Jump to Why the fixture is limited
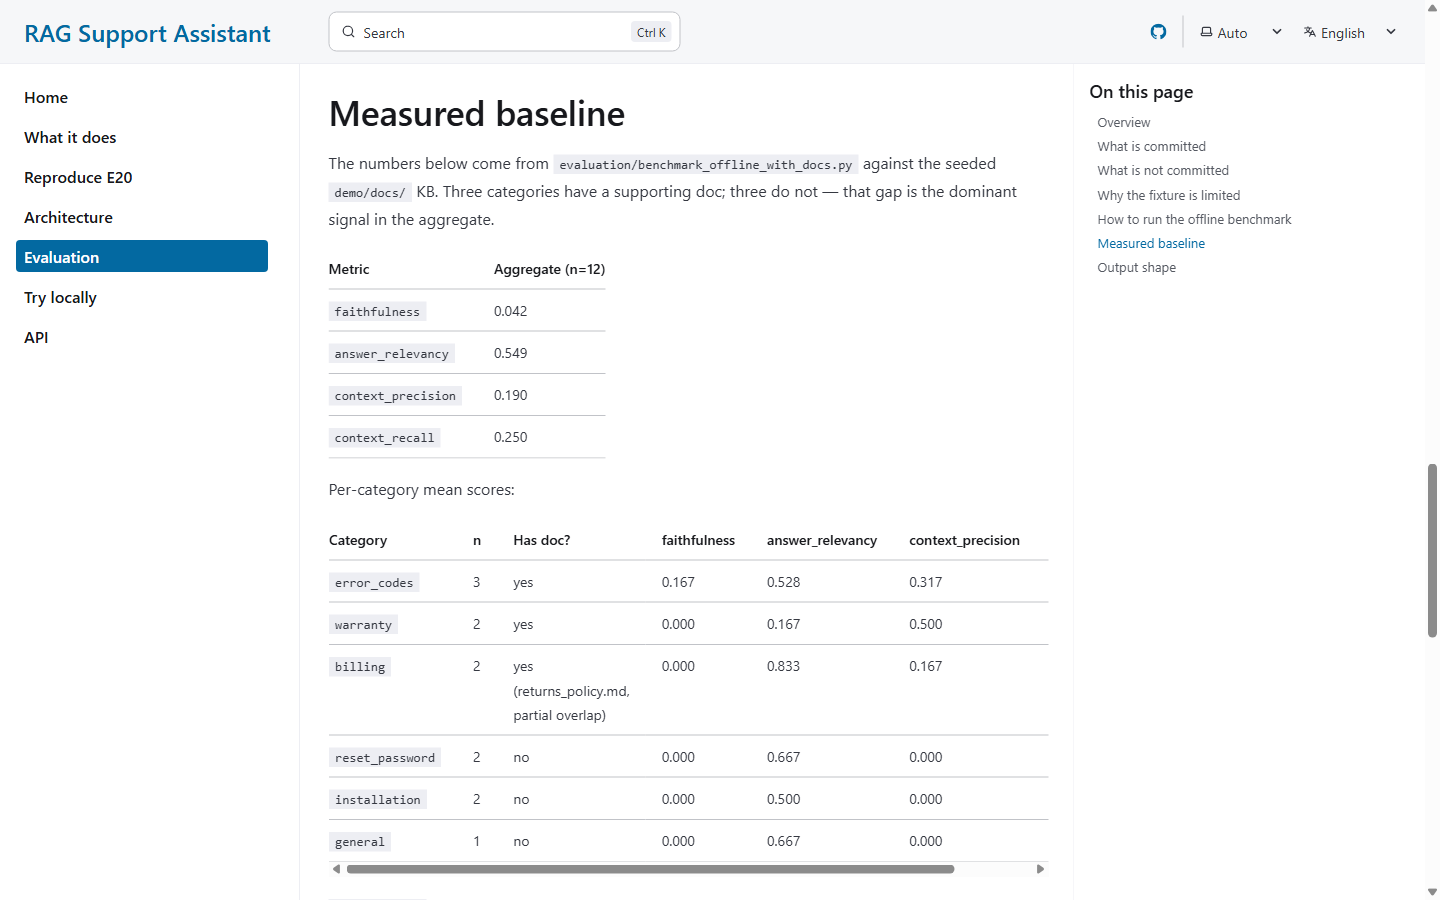 coord(1168,195)
